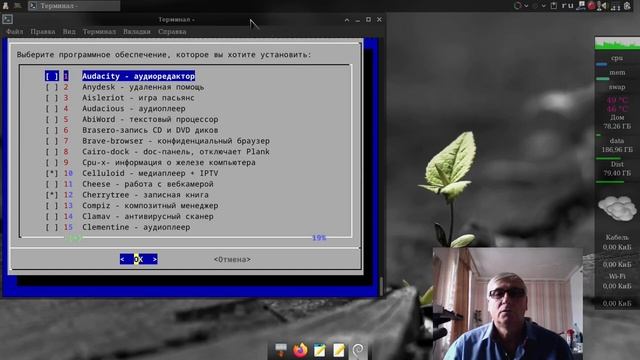This screenshot has height=360, width=640.
Task: Open the Правка menu
Action: click(x=42, y=31)
